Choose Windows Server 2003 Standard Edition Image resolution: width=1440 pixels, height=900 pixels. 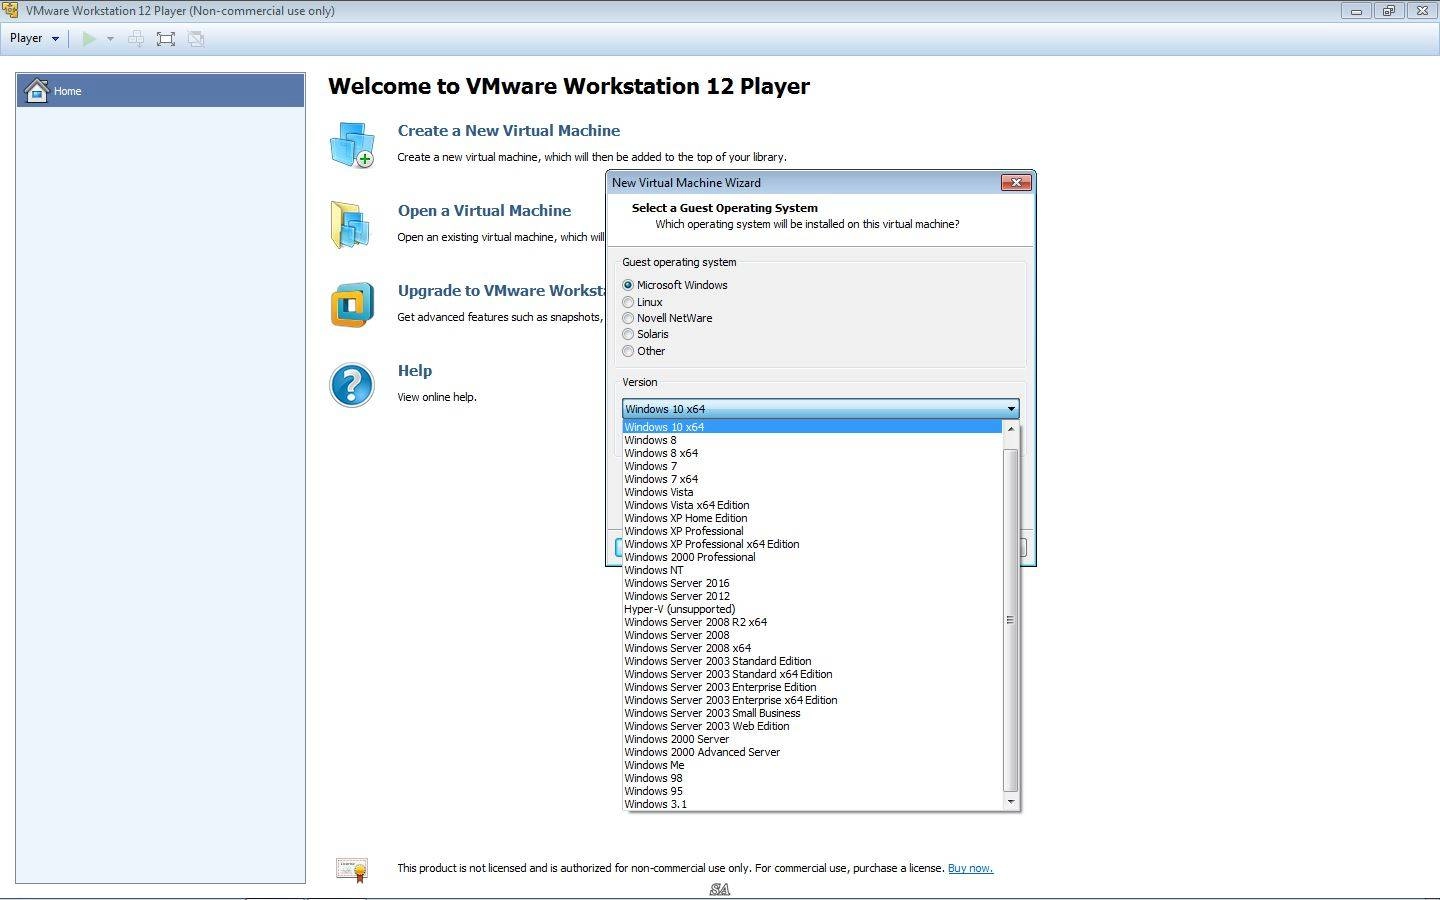click(x=812, y=661)
